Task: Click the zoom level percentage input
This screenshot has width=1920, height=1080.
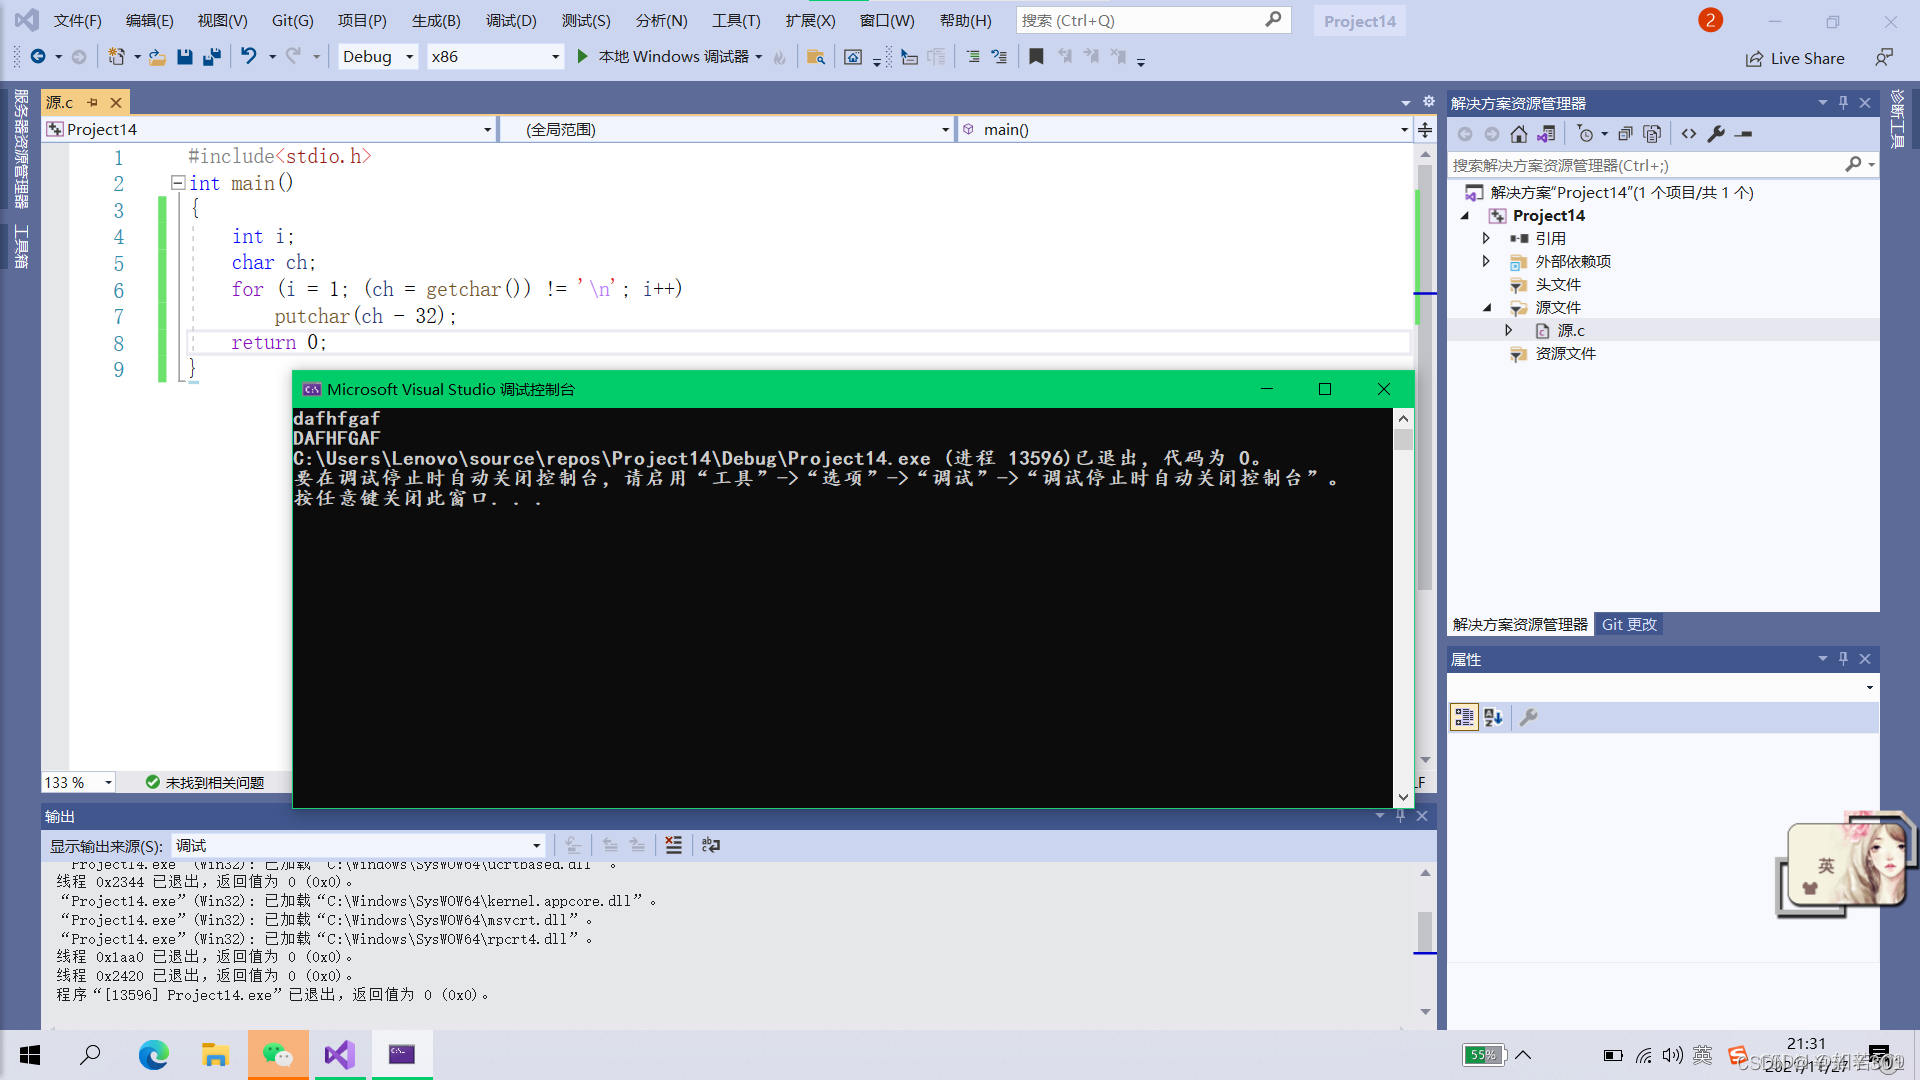Action: tap(69, 782)
